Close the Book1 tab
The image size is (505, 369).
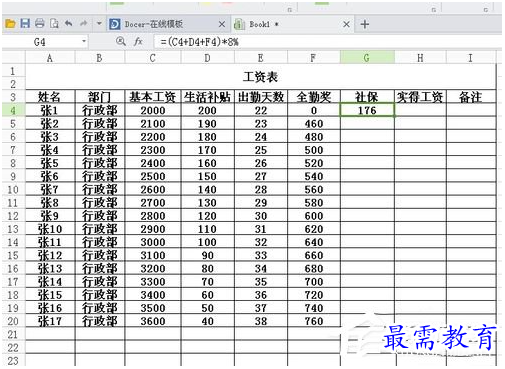click(x=346, y=24)
